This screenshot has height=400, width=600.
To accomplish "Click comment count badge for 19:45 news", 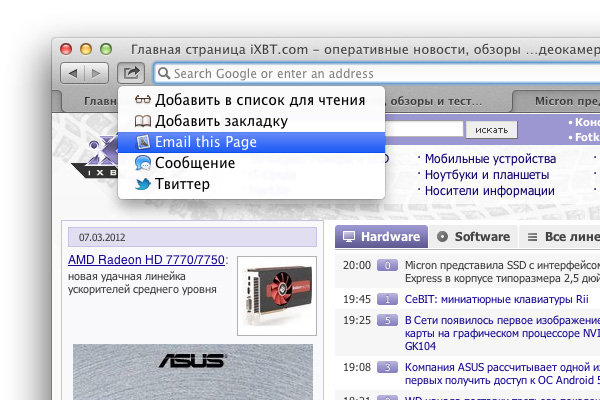I will click(387, 299).
